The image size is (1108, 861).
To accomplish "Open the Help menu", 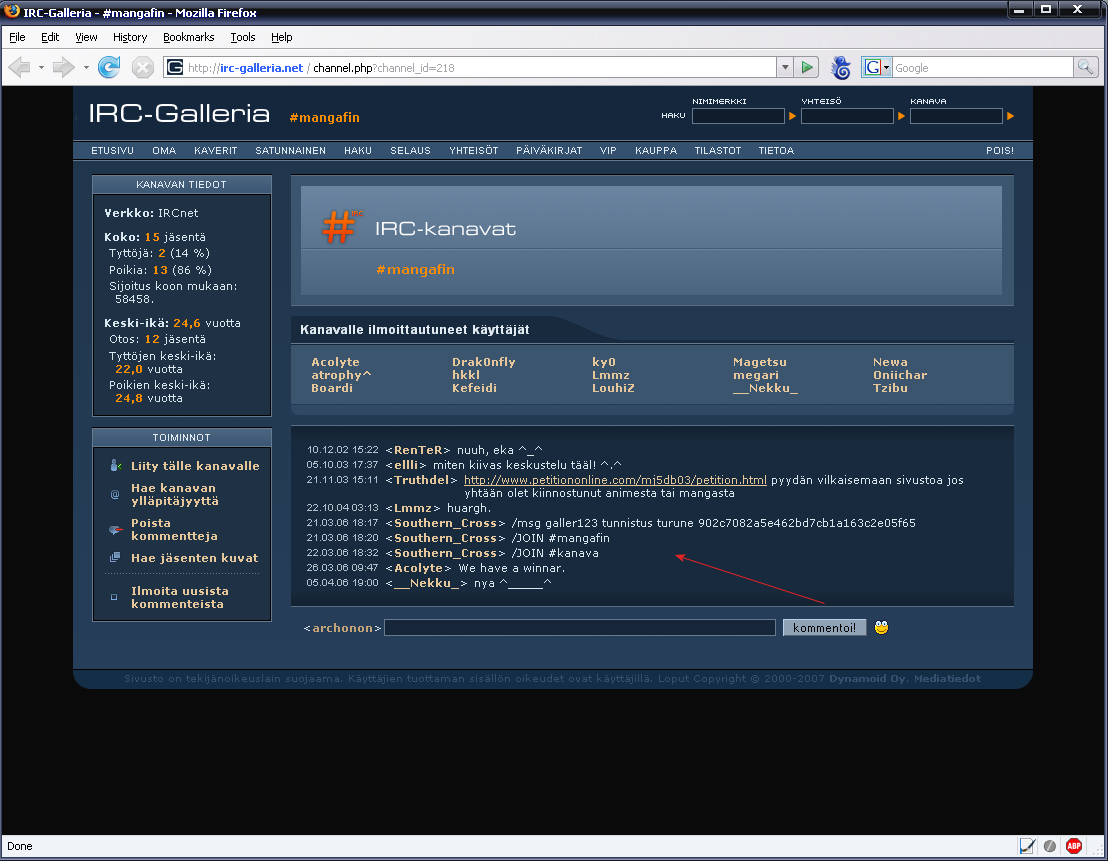I will pos(281,37).
